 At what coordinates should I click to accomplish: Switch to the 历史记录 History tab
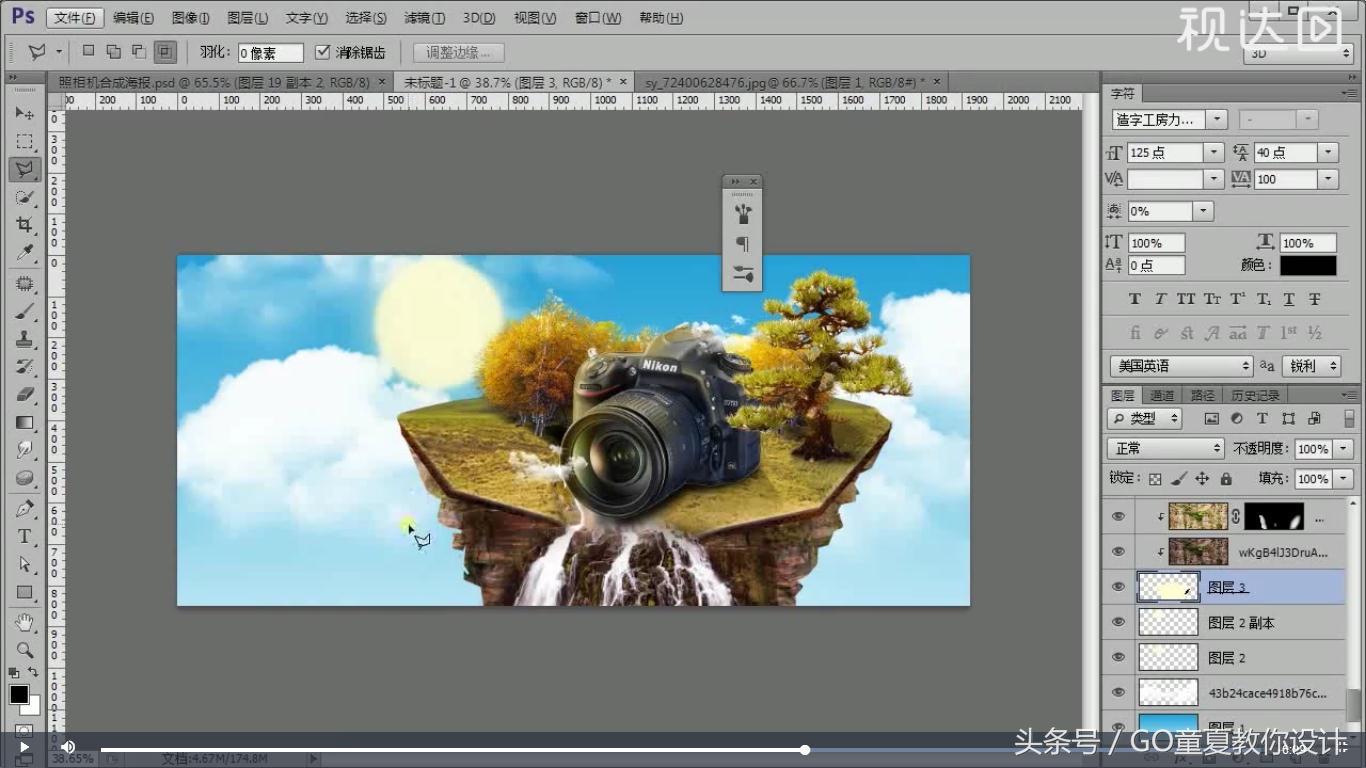tap(1257, 394)
